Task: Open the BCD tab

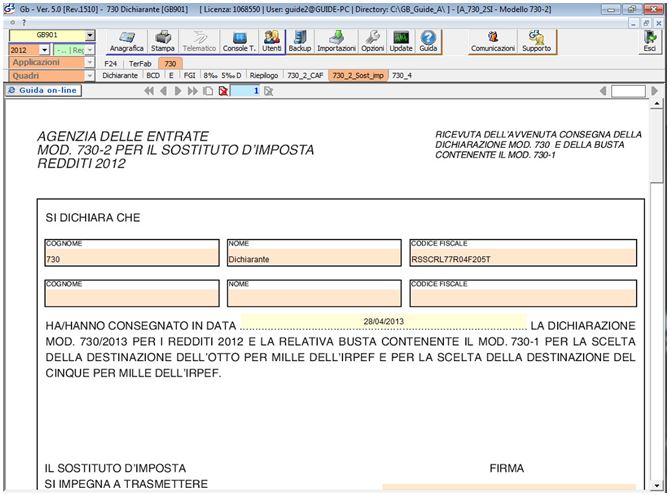Action: (x=153, y=76)
